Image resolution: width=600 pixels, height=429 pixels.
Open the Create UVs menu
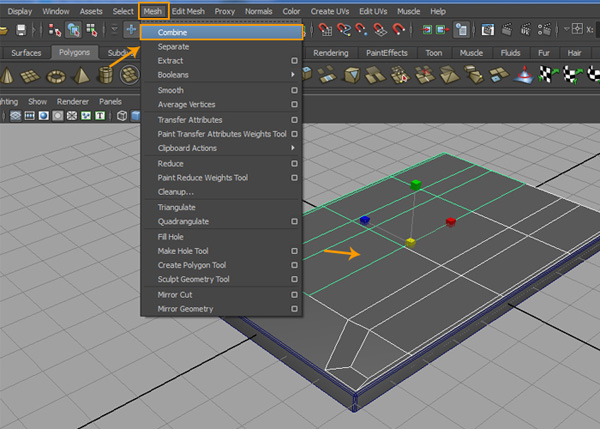coord(329,11)
